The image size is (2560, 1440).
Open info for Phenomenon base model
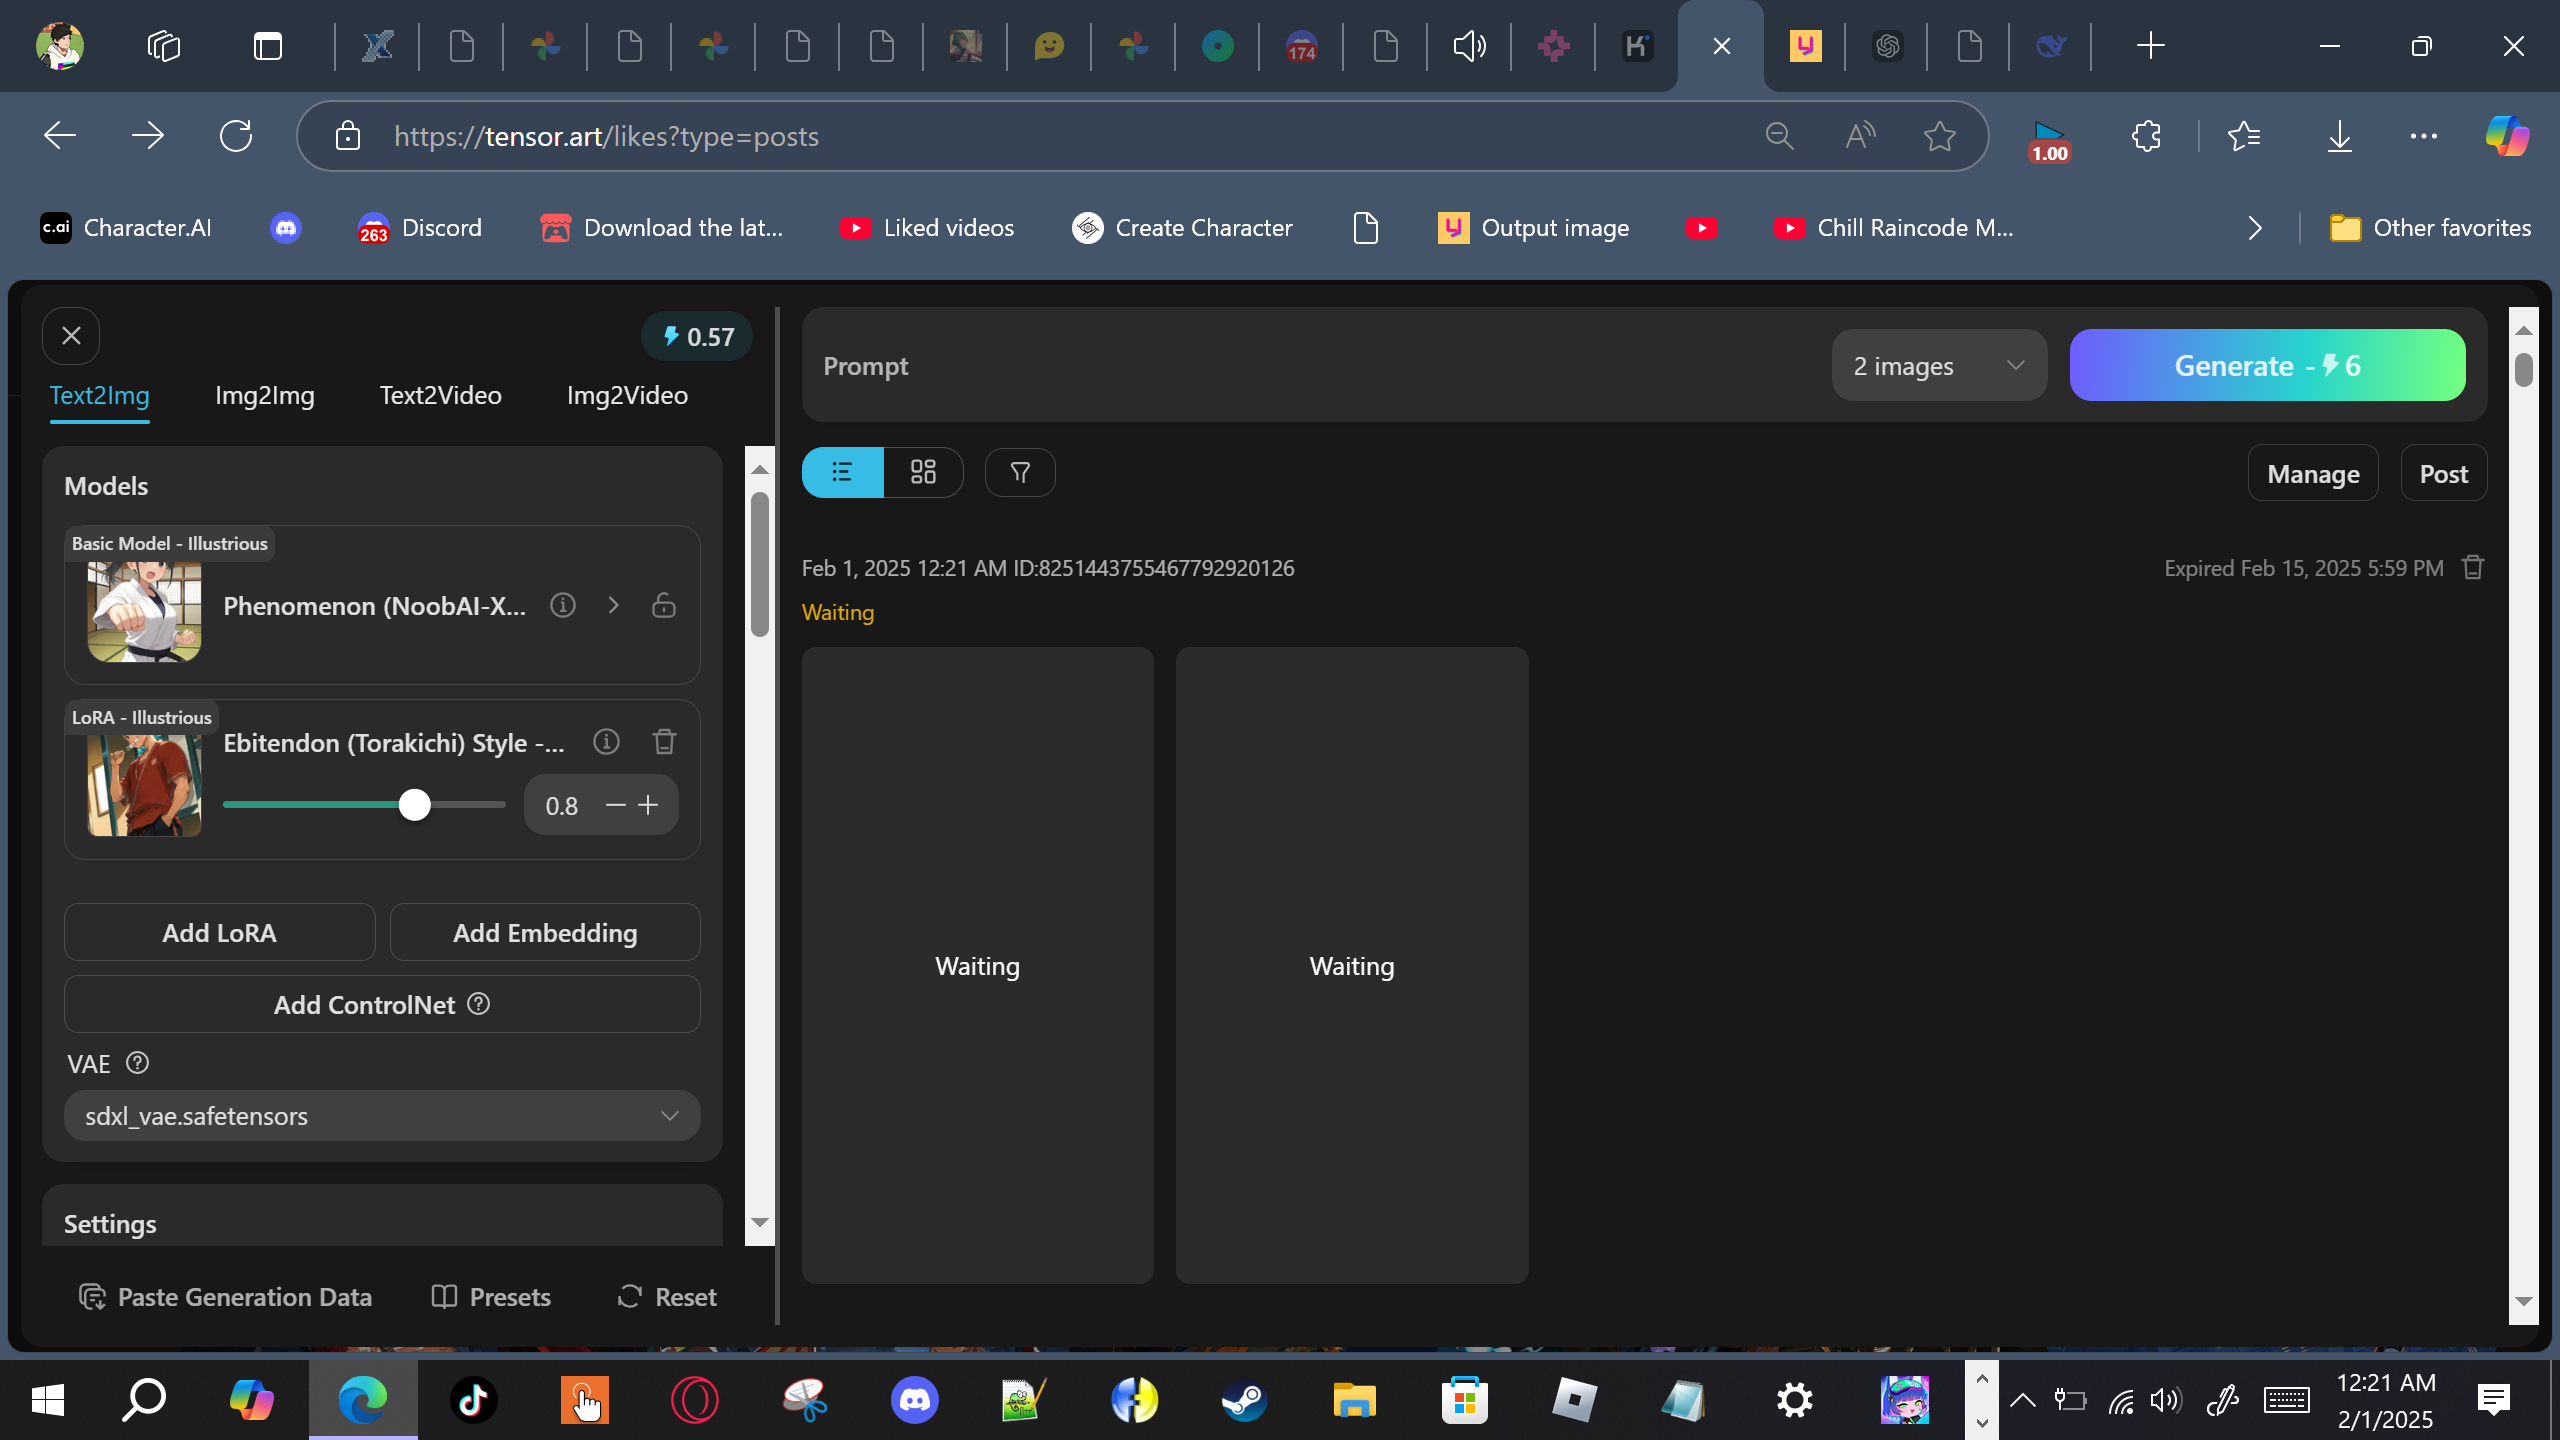point(563,605)
